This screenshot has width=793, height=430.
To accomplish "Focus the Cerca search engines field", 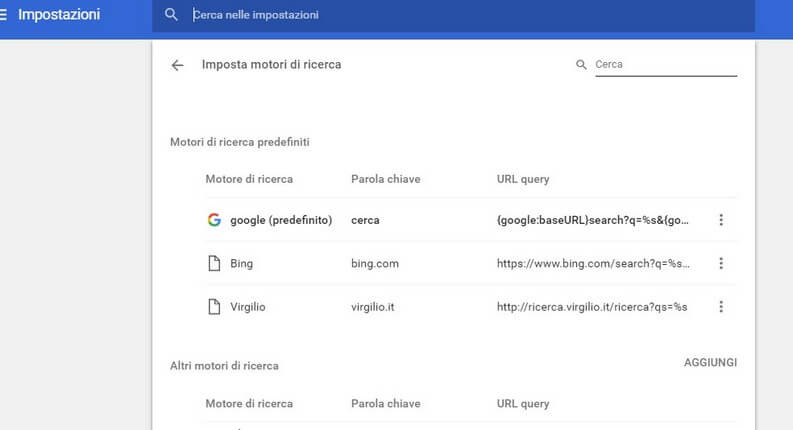I will [666, 65].
